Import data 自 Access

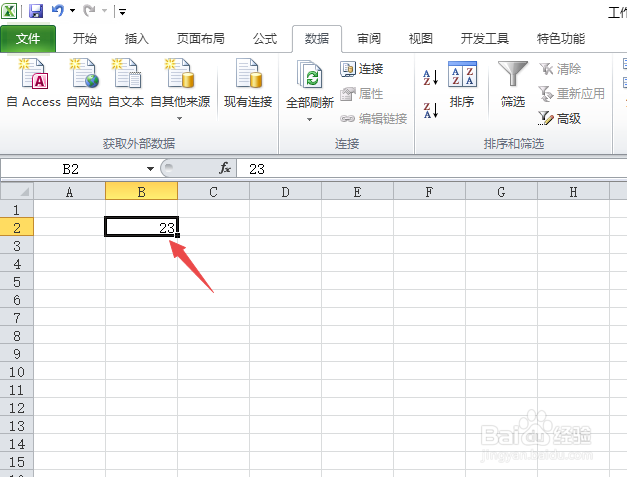click(x=34, y=83)
